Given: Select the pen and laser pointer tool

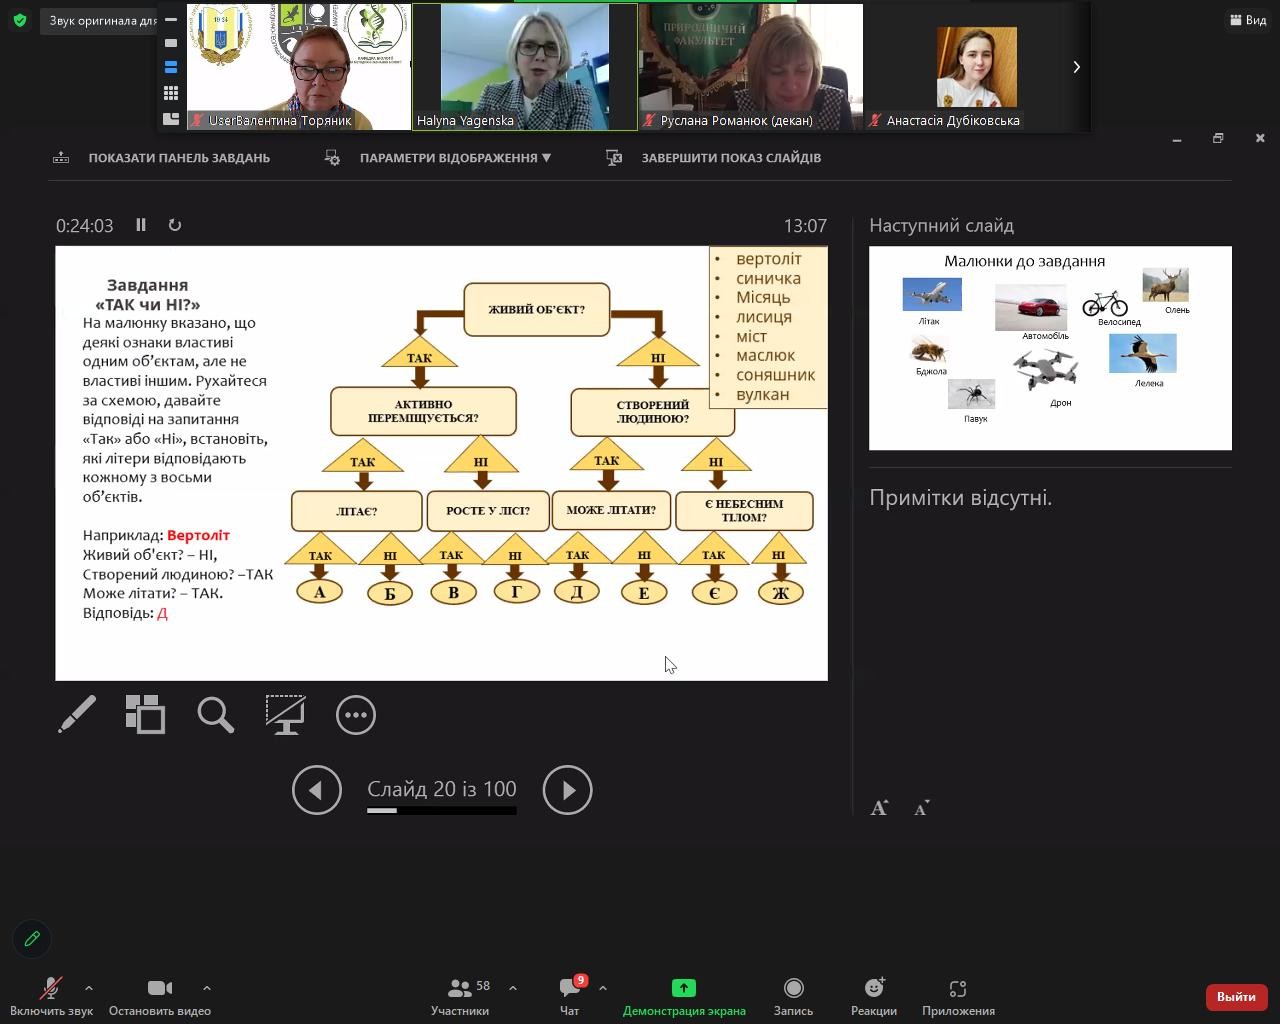Looking at the screenshot, I should pos(77,714).
